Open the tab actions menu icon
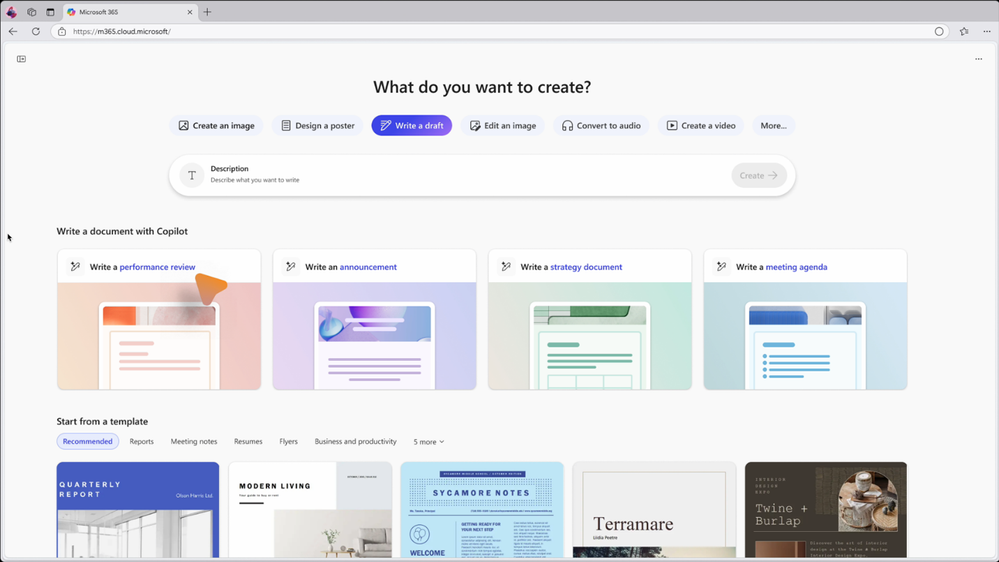999x562 pixels. tap(31, 12)
